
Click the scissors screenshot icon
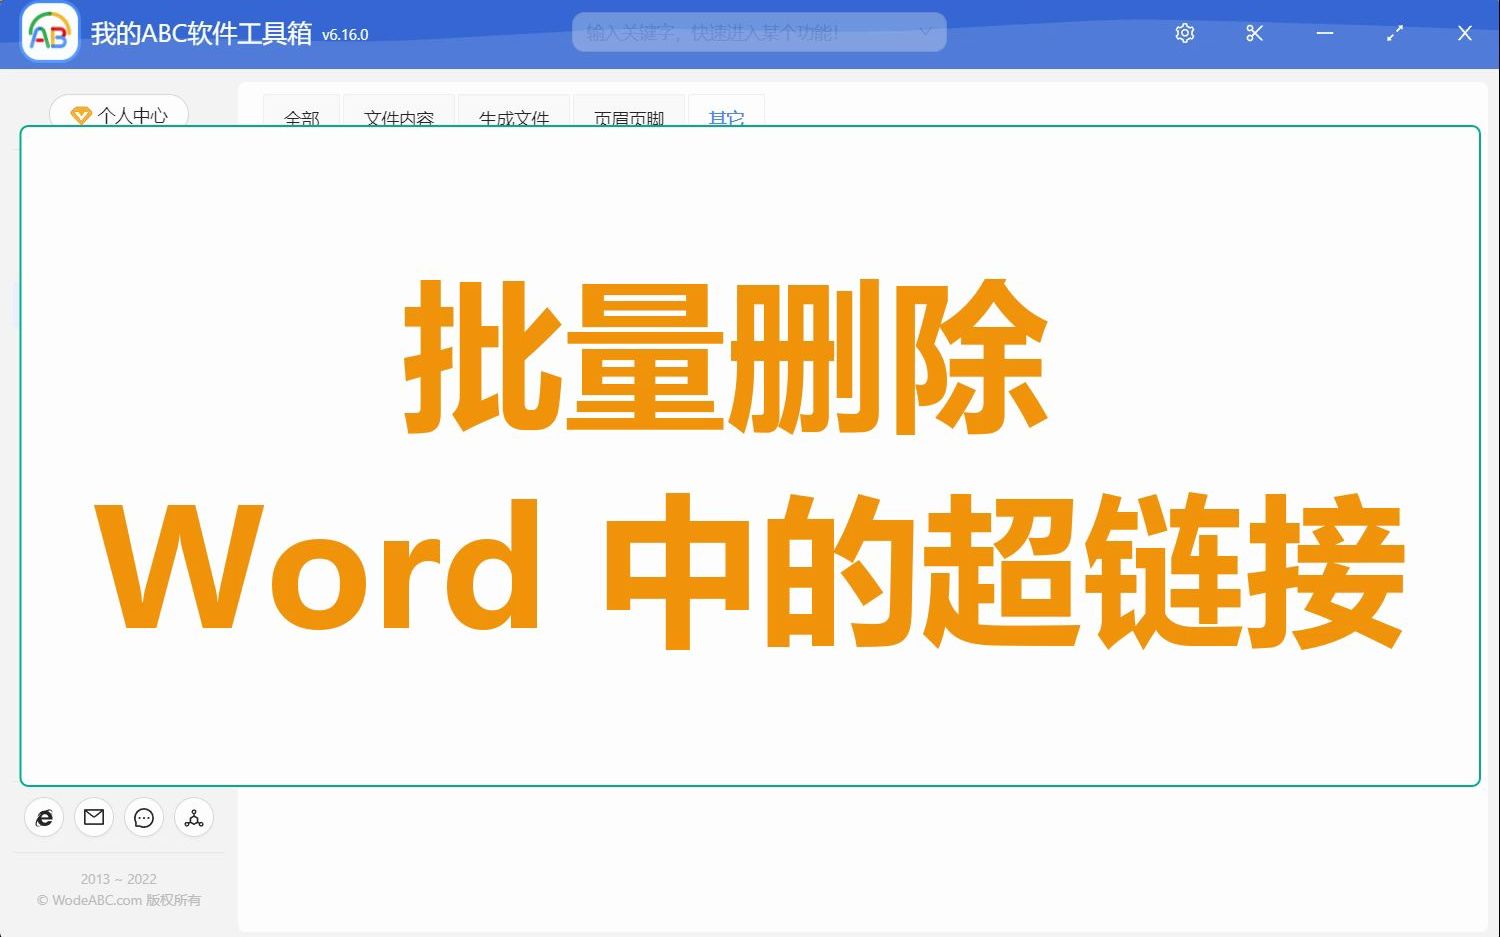coord(1255,33)
